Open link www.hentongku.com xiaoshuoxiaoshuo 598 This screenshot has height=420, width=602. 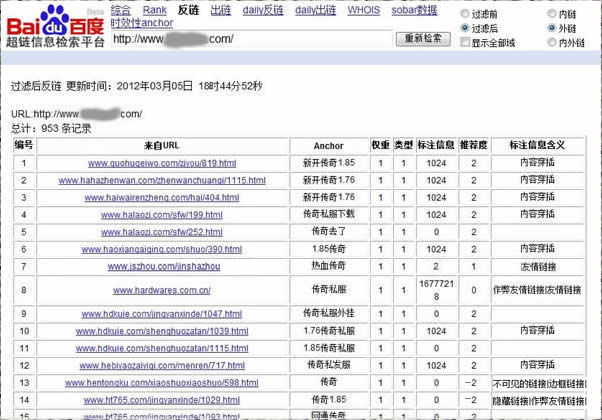162,383
